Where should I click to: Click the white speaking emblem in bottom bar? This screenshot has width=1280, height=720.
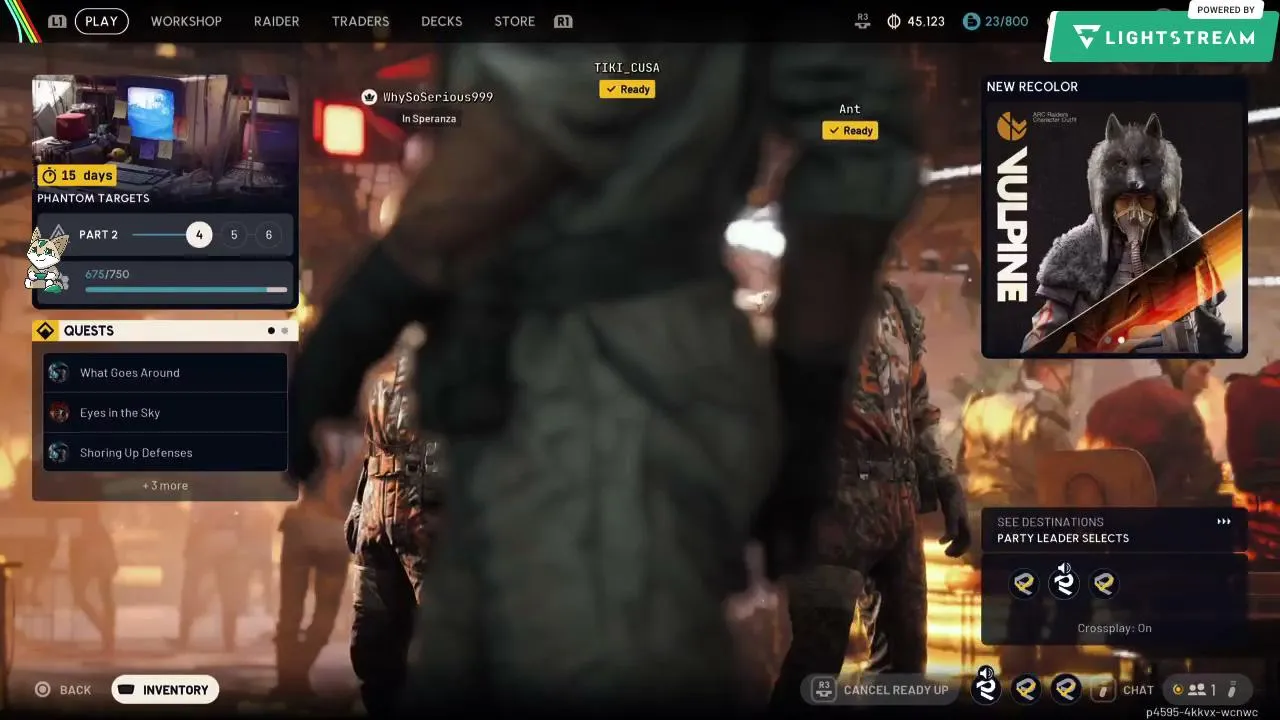click(x=986, y=687)
